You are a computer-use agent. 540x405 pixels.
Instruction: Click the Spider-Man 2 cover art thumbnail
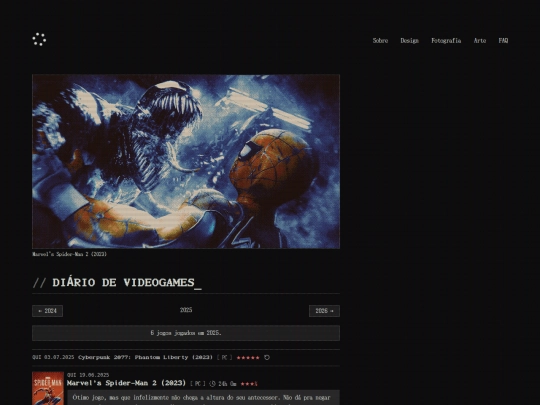click(x=48, y=388)
